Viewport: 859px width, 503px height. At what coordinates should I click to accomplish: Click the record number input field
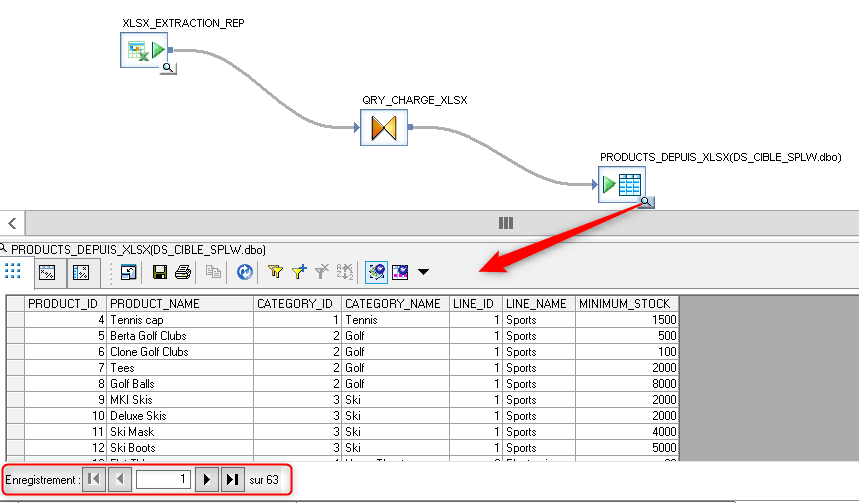tap(163, 480)
